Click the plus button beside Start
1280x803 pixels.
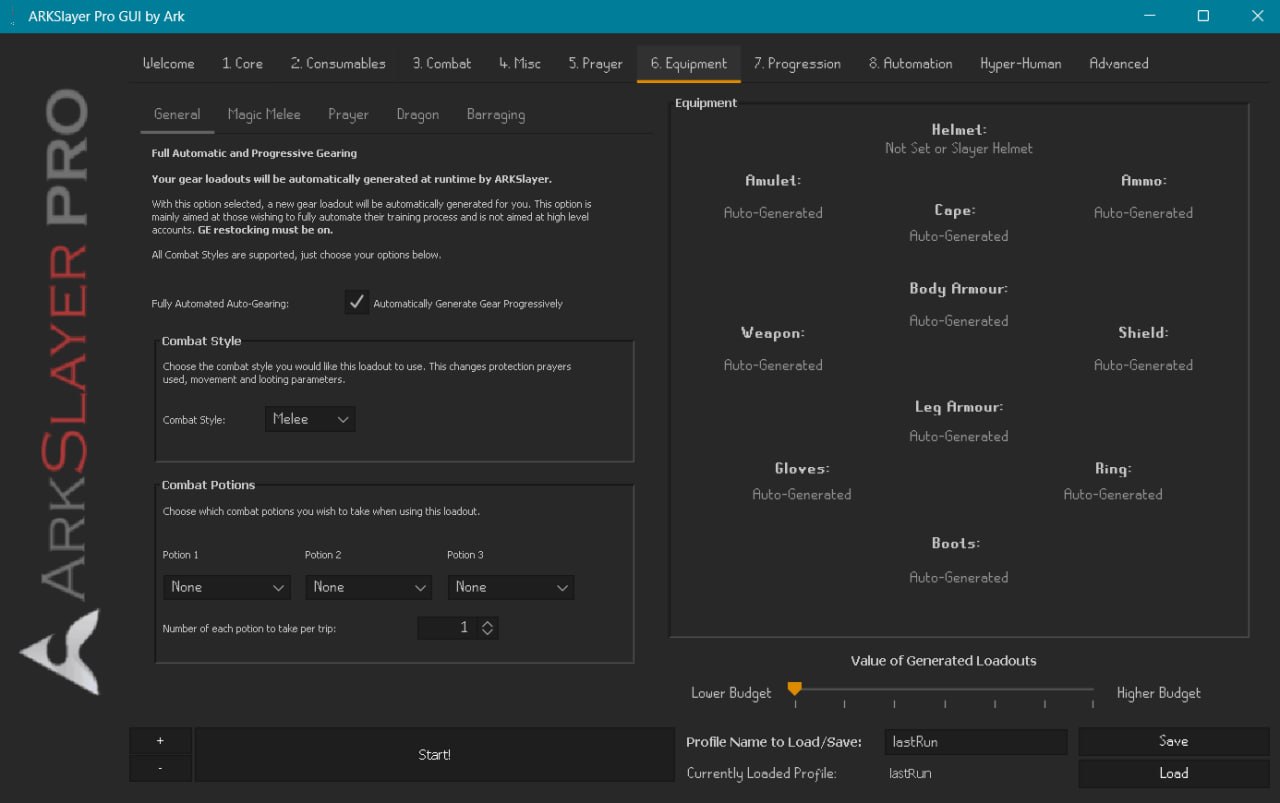coord(160,741)
